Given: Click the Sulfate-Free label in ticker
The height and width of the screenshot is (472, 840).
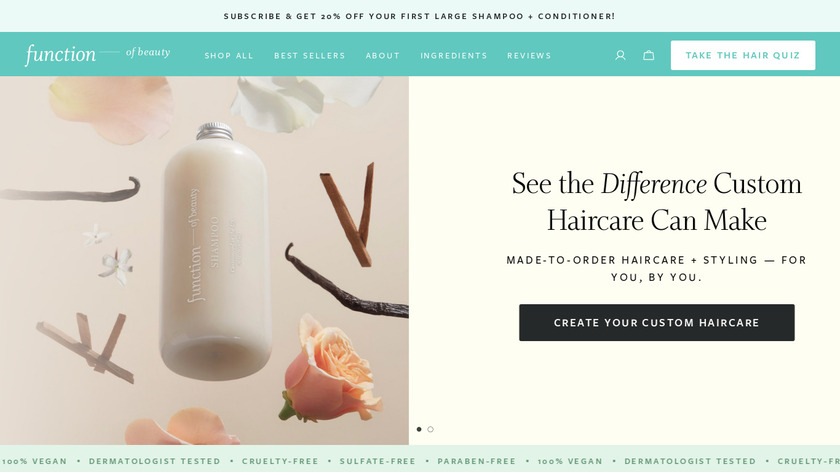Looking at the screenshot, I should coord(378,461).
